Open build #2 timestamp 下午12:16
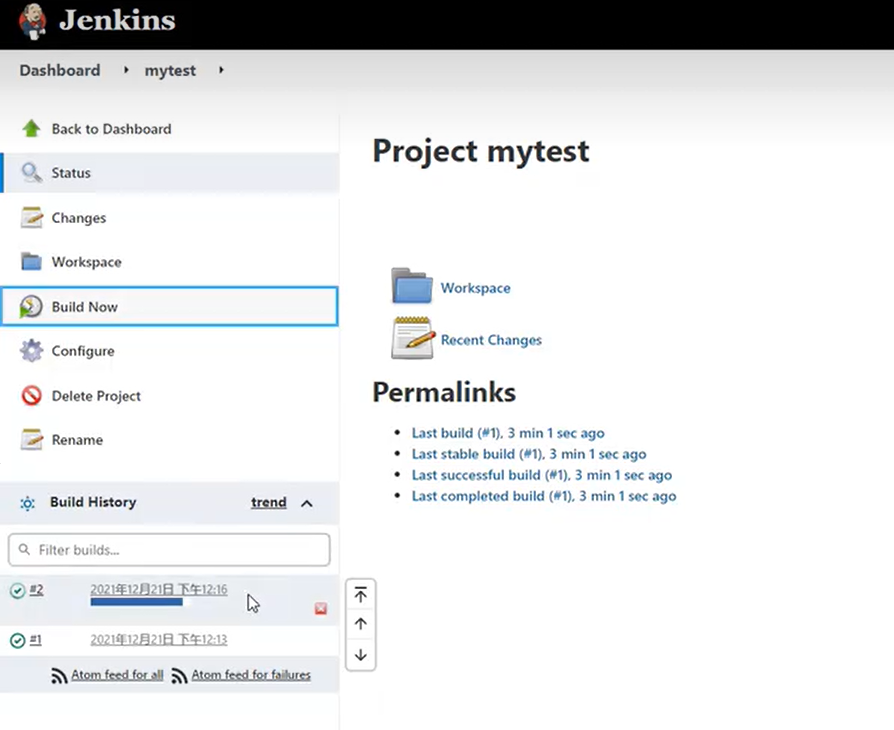This screenshot has width=894, height=730. (159, 589)
